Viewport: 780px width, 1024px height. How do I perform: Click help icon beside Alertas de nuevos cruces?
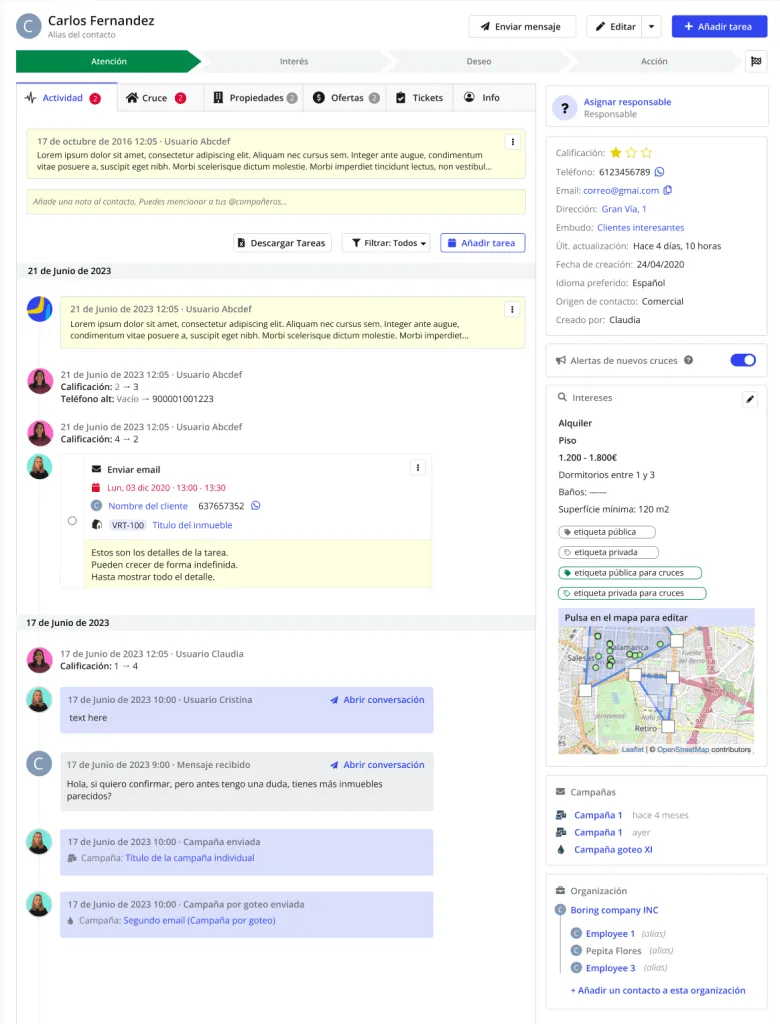(689, 360)
